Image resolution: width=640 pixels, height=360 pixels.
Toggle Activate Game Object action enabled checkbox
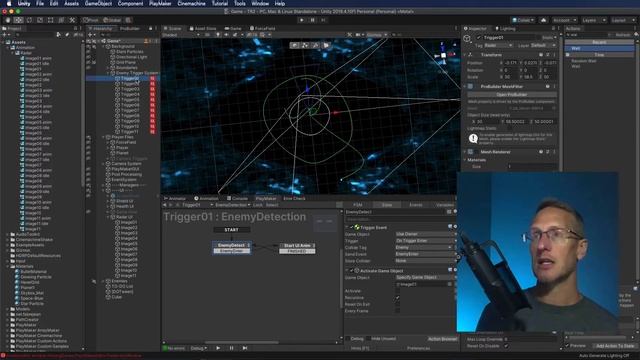coord(352,271)
